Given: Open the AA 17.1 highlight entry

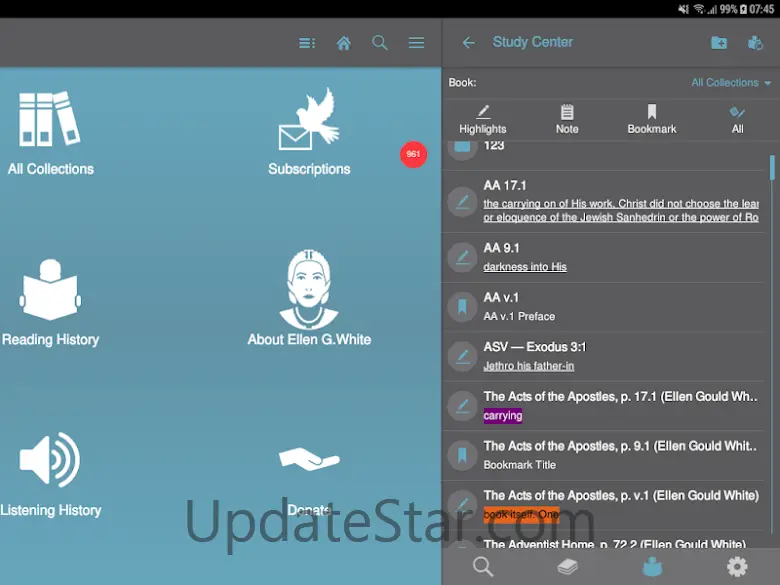Looking at the screenshot, I should click(603, 202).
